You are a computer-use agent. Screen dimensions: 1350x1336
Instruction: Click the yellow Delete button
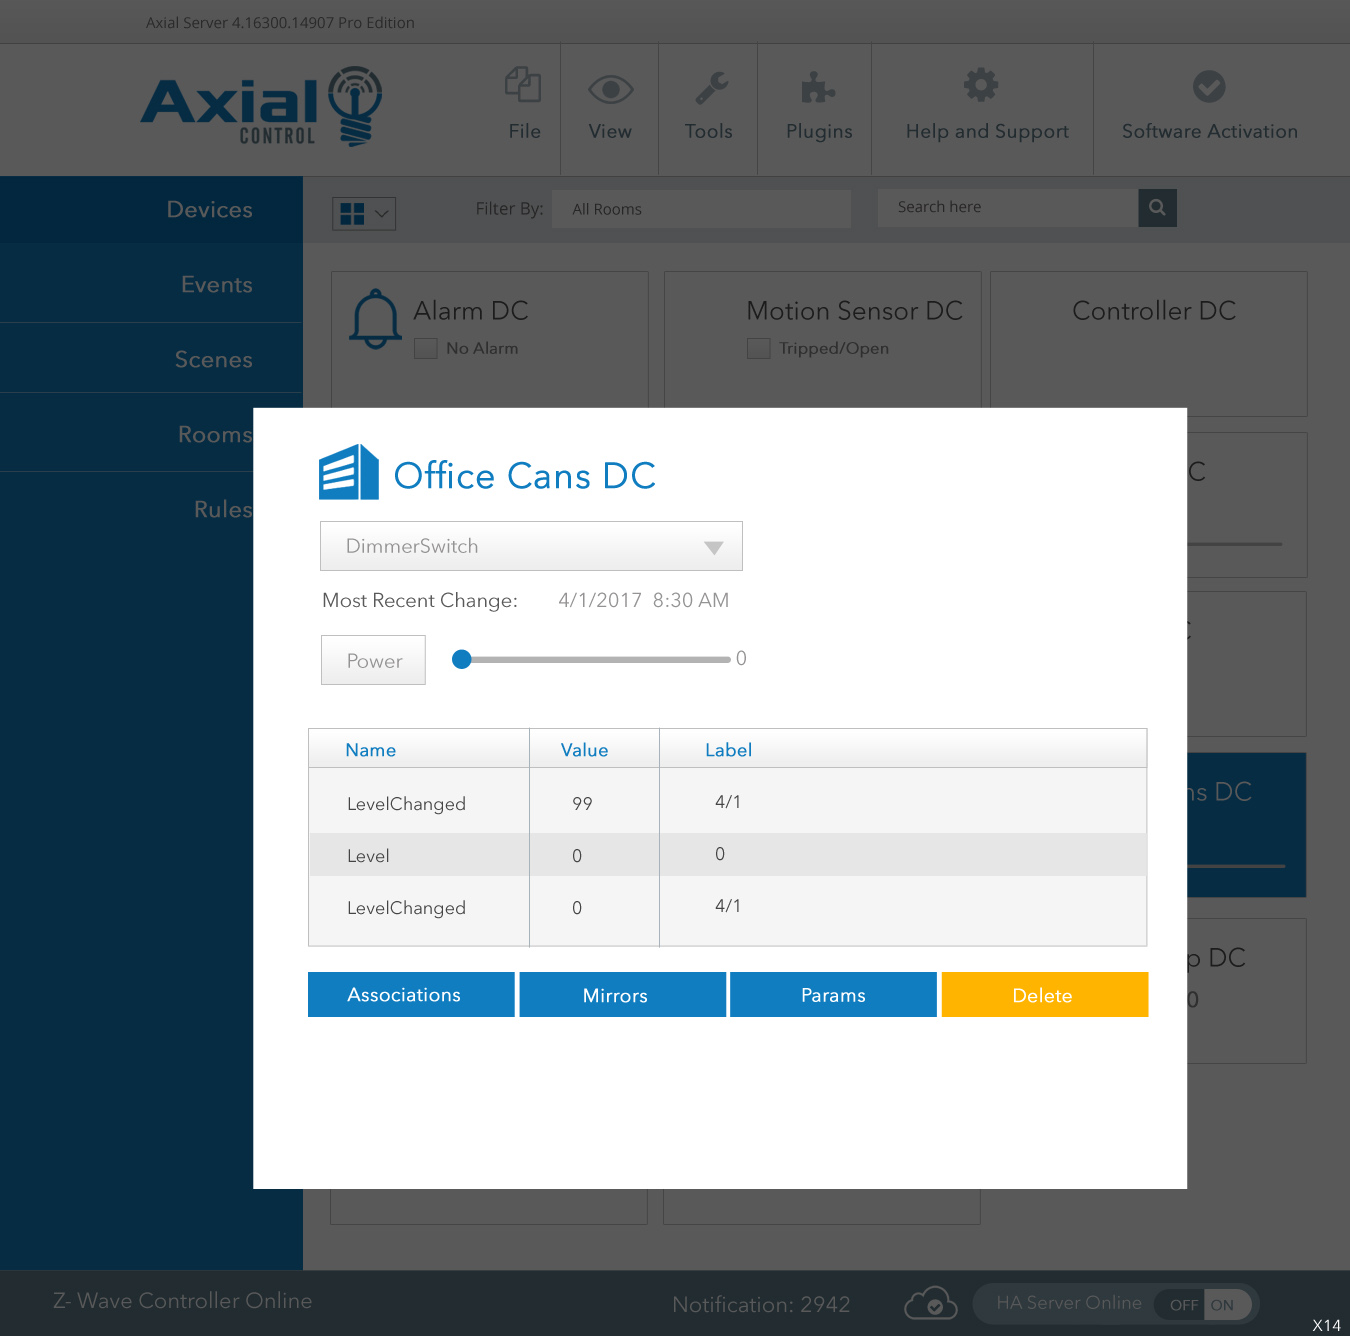(1044, 995)
